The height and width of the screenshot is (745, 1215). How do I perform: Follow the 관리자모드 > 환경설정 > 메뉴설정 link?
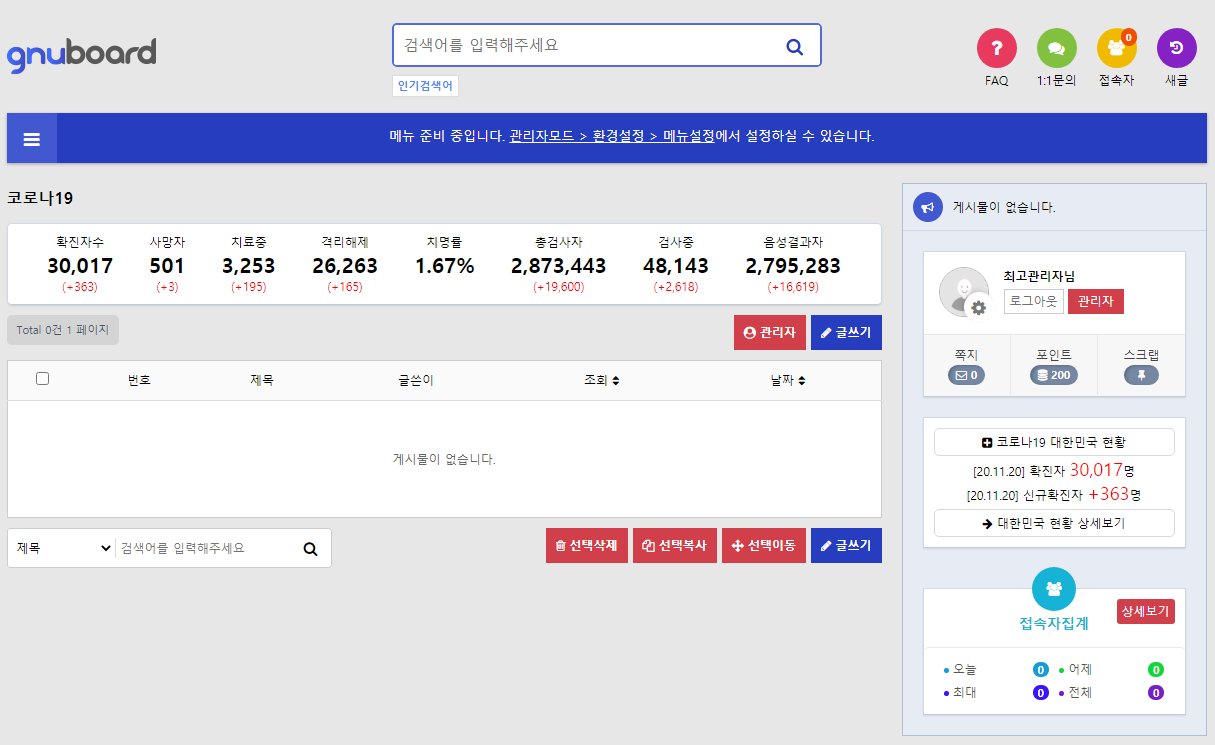611,137
